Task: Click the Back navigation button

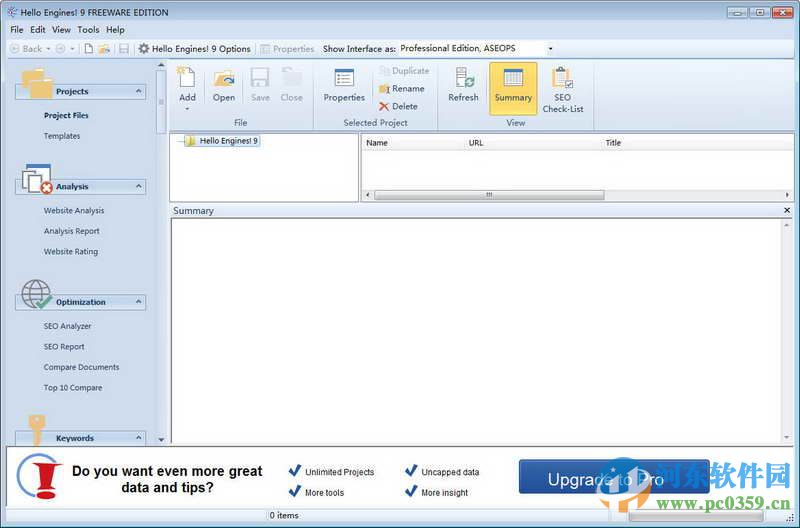Action: (27, 49)
